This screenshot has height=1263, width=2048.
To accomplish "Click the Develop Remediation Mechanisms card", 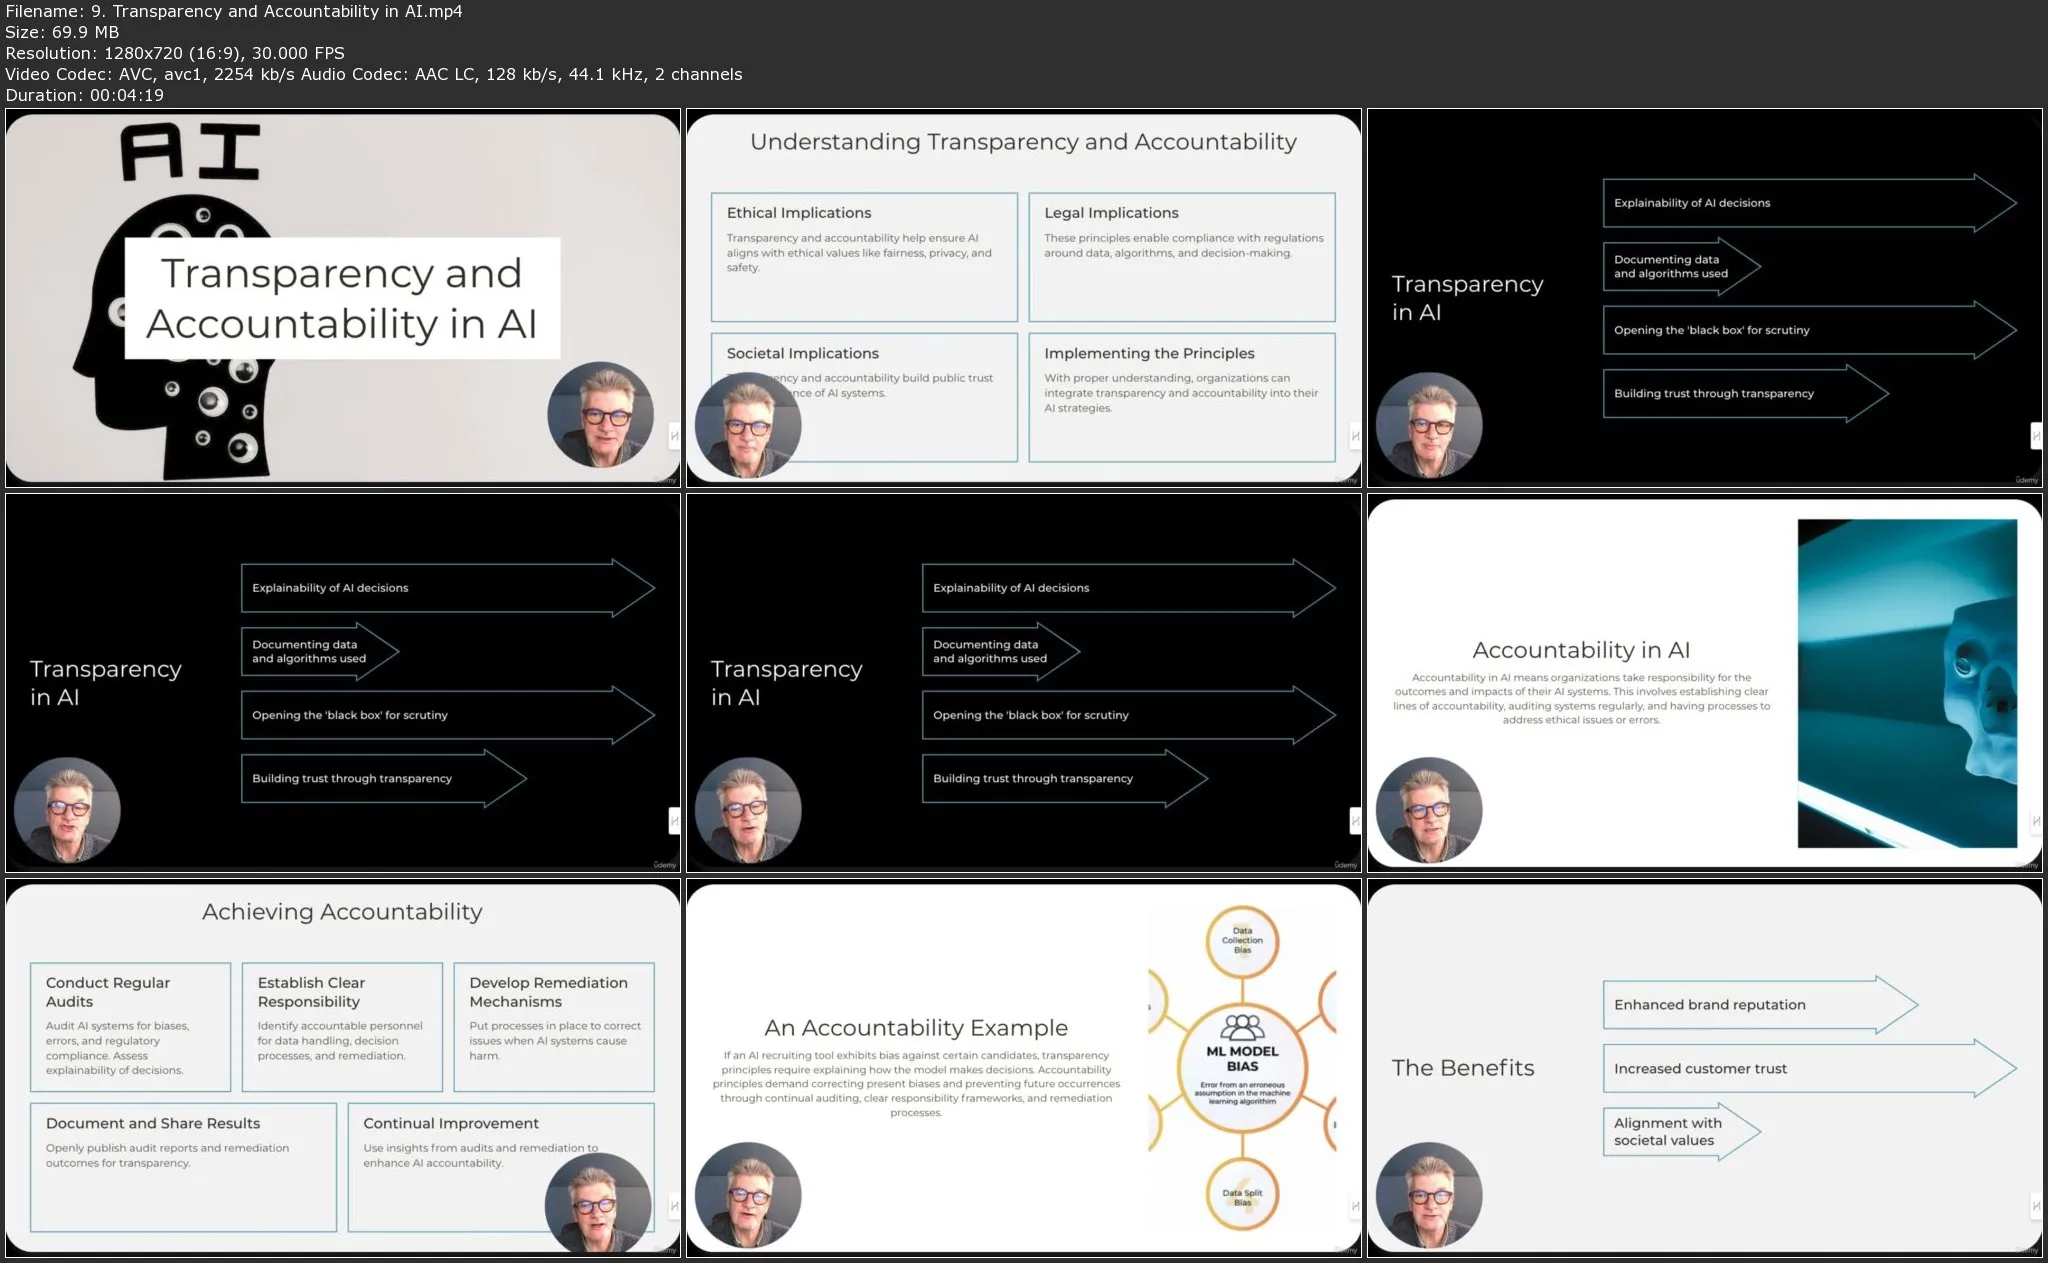I will 553,1027.
